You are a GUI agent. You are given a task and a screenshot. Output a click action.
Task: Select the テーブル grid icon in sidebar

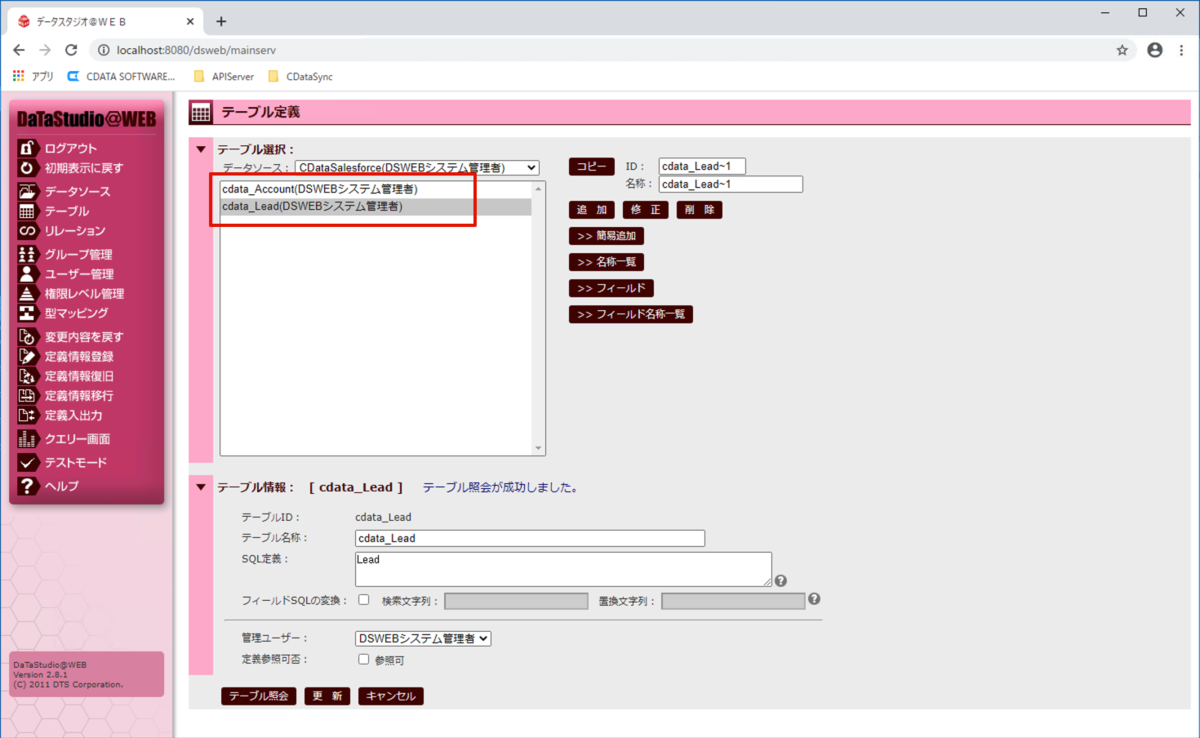tap(28, 211)
